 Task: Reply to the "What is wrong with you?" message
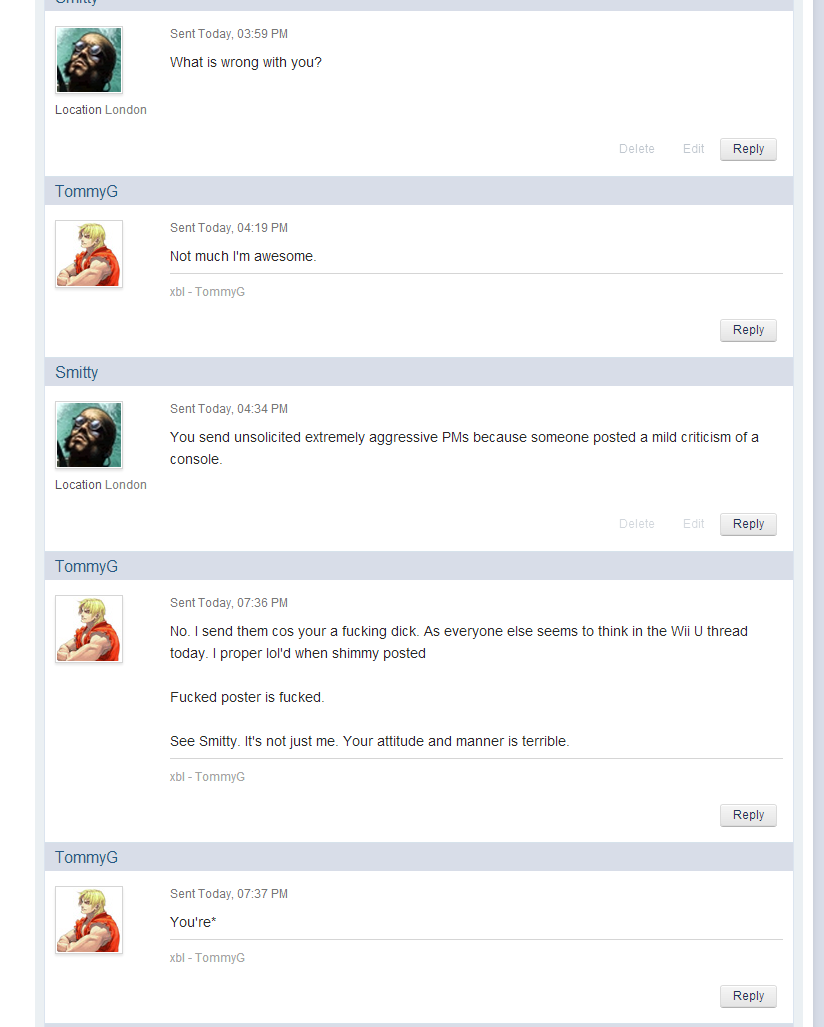[748, 149]
